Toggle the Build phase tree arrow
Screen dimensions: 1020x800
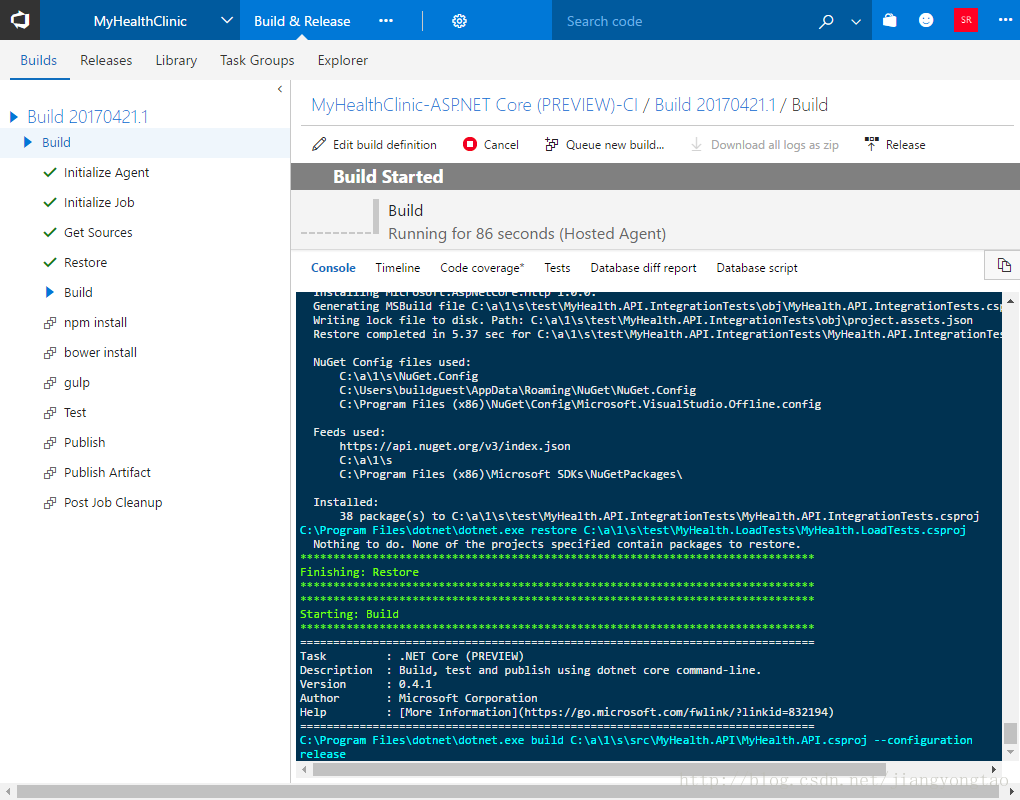27,142
